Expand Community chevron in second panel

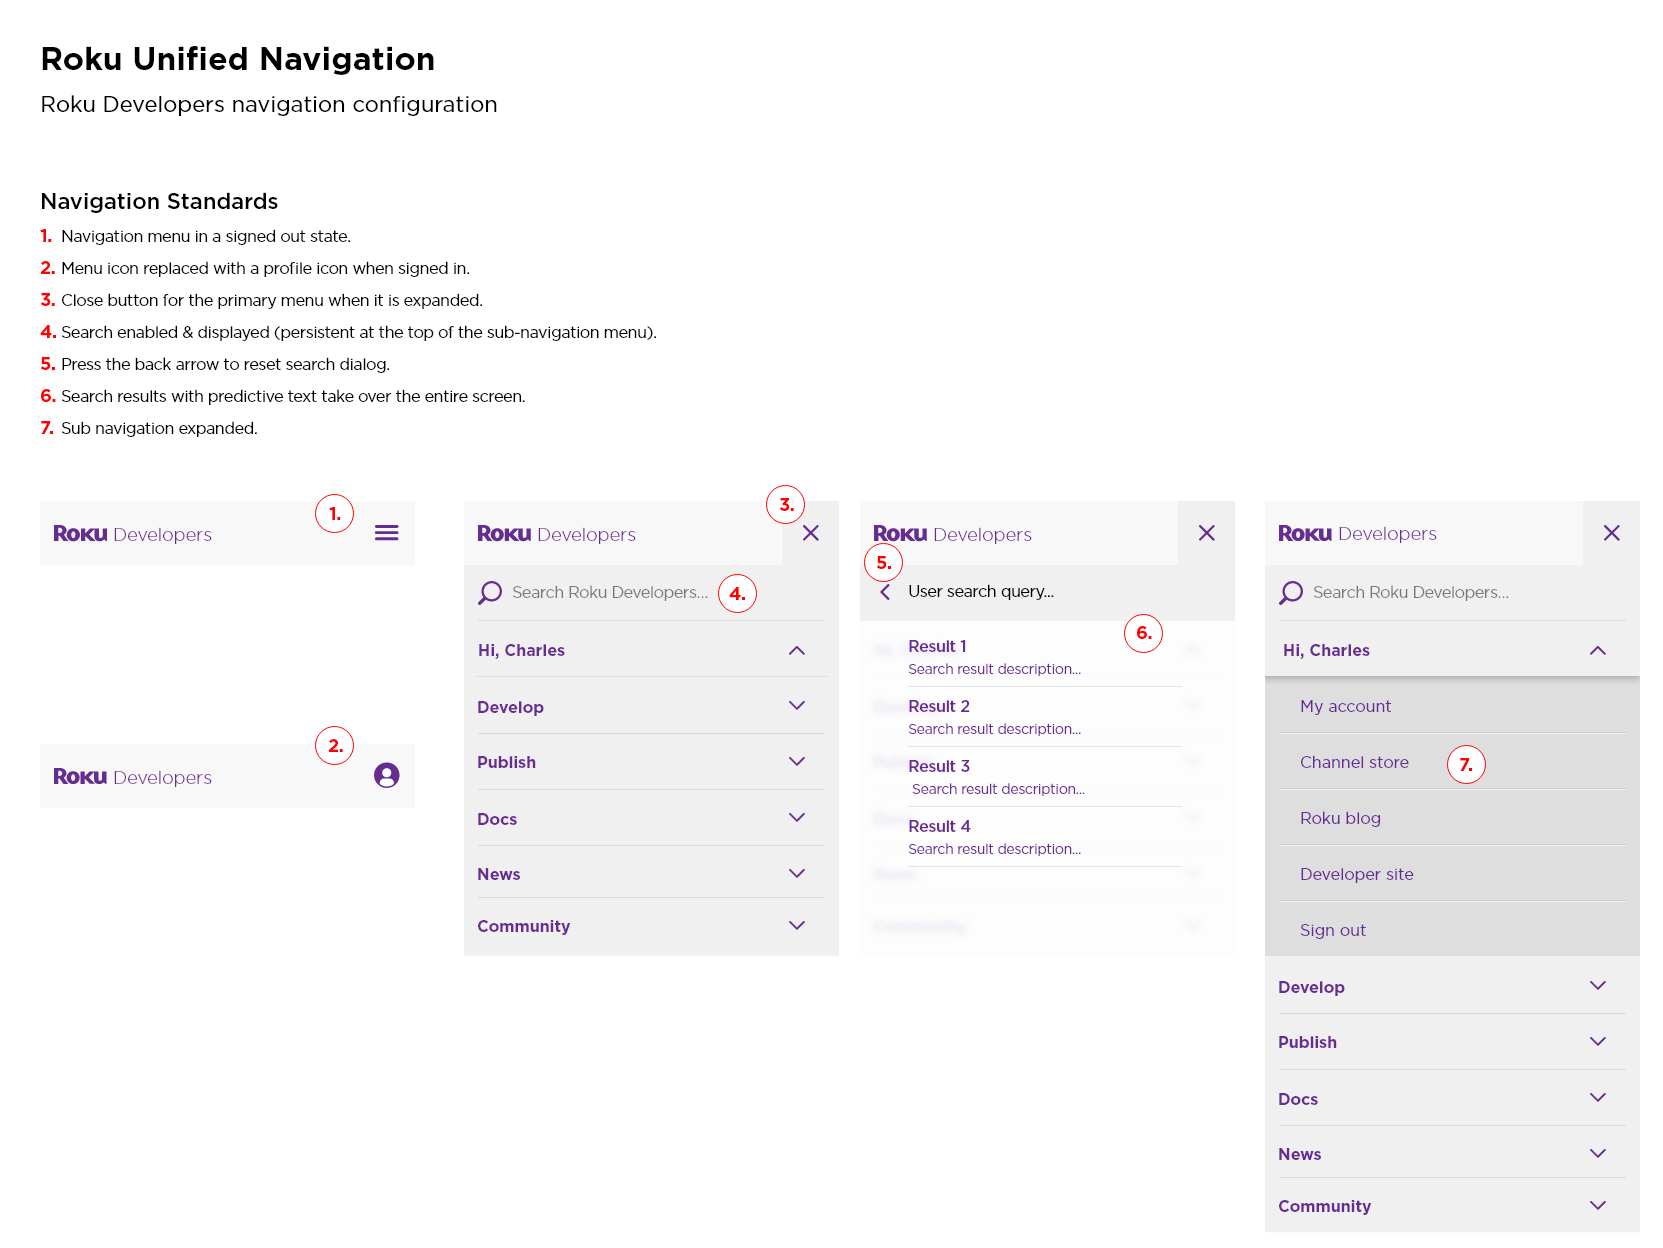[x=797, y=926]
